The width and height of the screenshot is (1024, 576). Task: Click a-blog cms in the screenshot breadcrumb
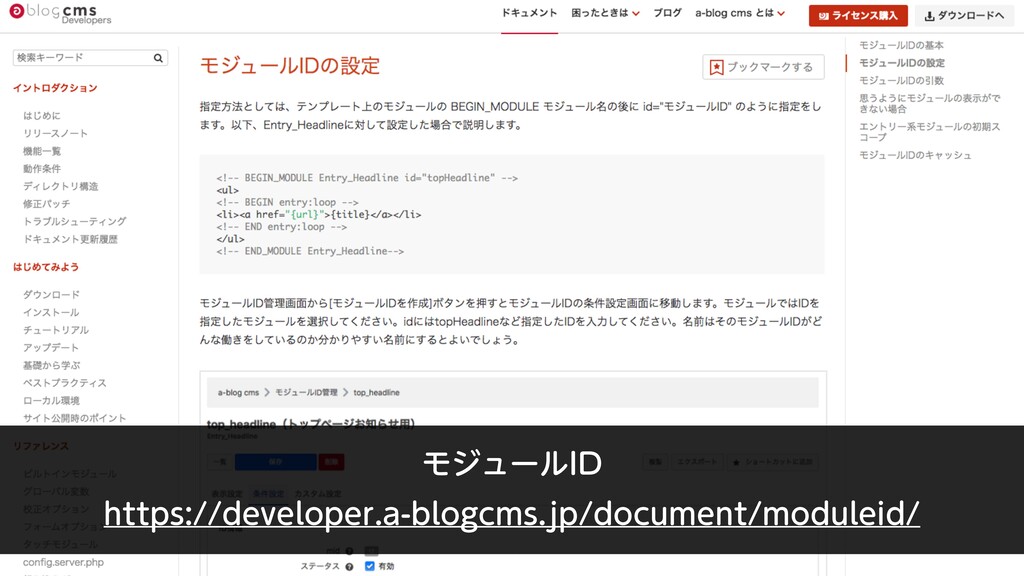coord(238,392)
